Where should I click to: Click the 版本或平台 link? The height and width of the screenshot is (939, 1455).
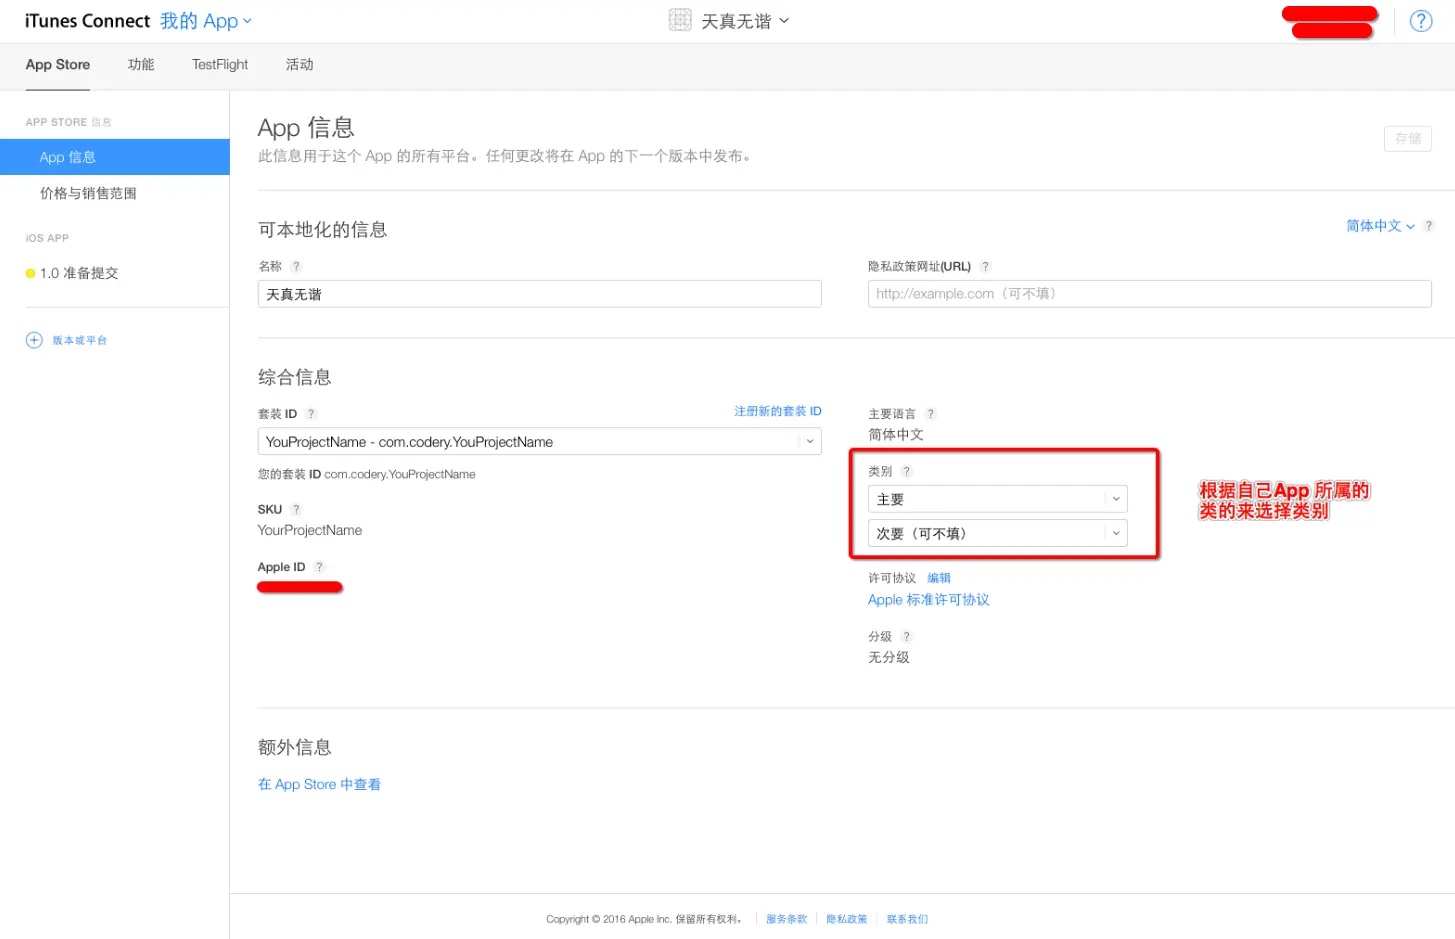[80, 340]
